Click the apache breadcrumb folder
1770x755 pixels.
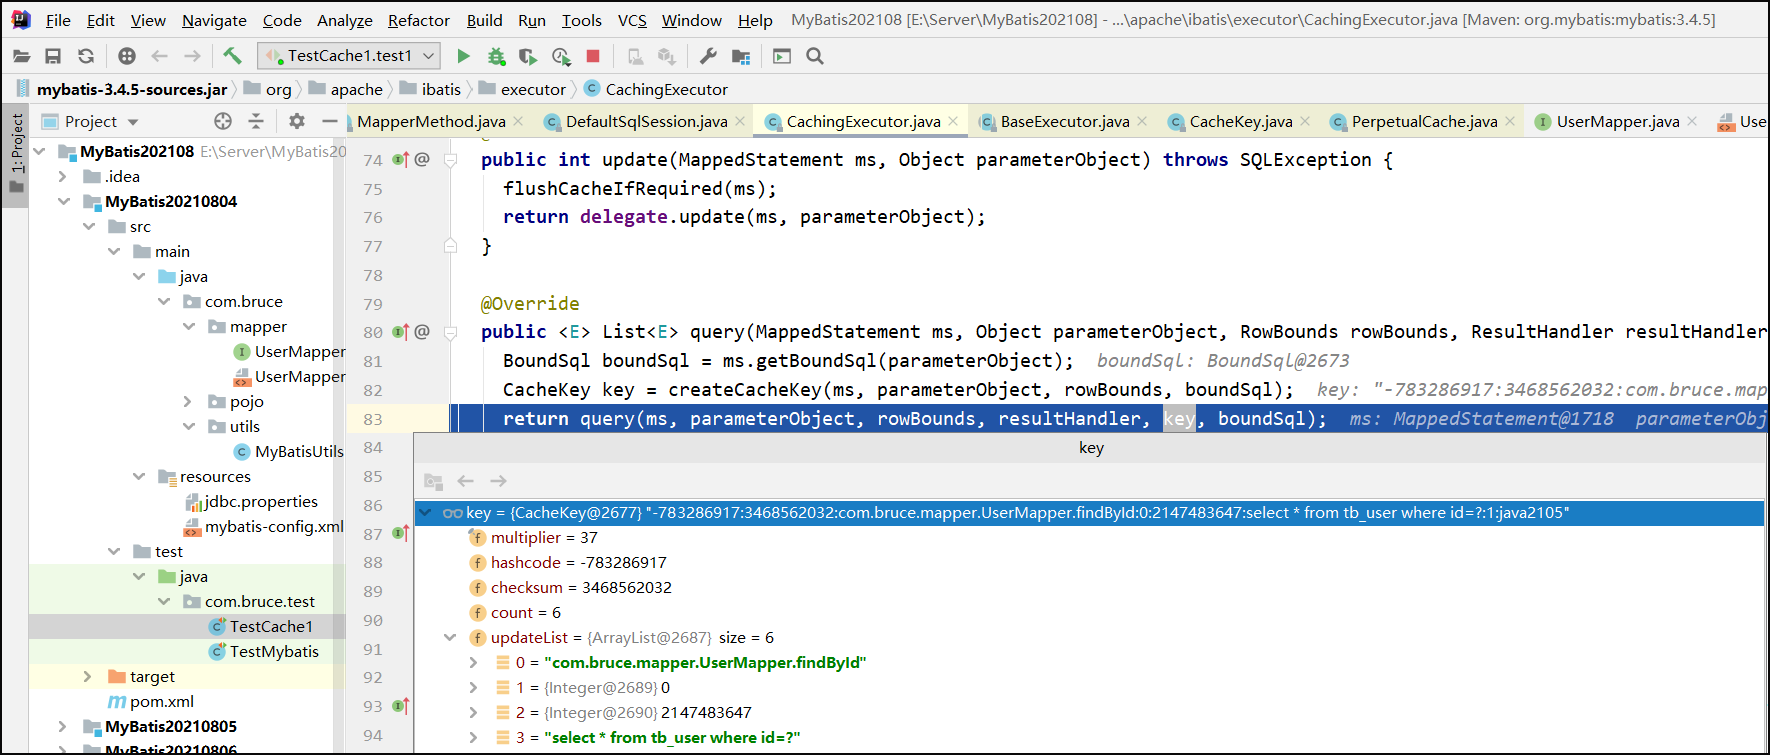pos(346,89)
